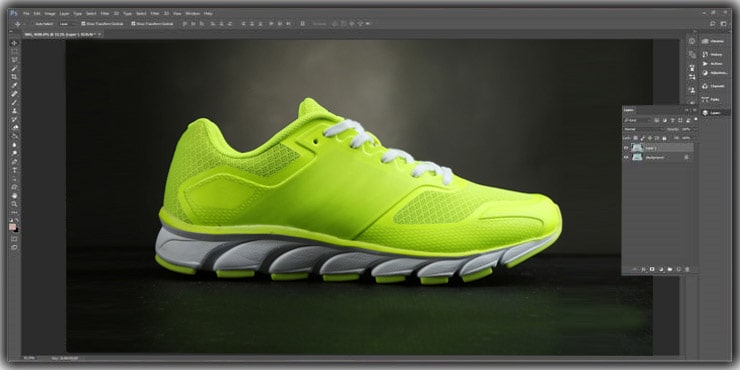Viewport: 740px width, 370px height.
Task: Open the Layers panel flyout menu
Action: coord(695,110)
